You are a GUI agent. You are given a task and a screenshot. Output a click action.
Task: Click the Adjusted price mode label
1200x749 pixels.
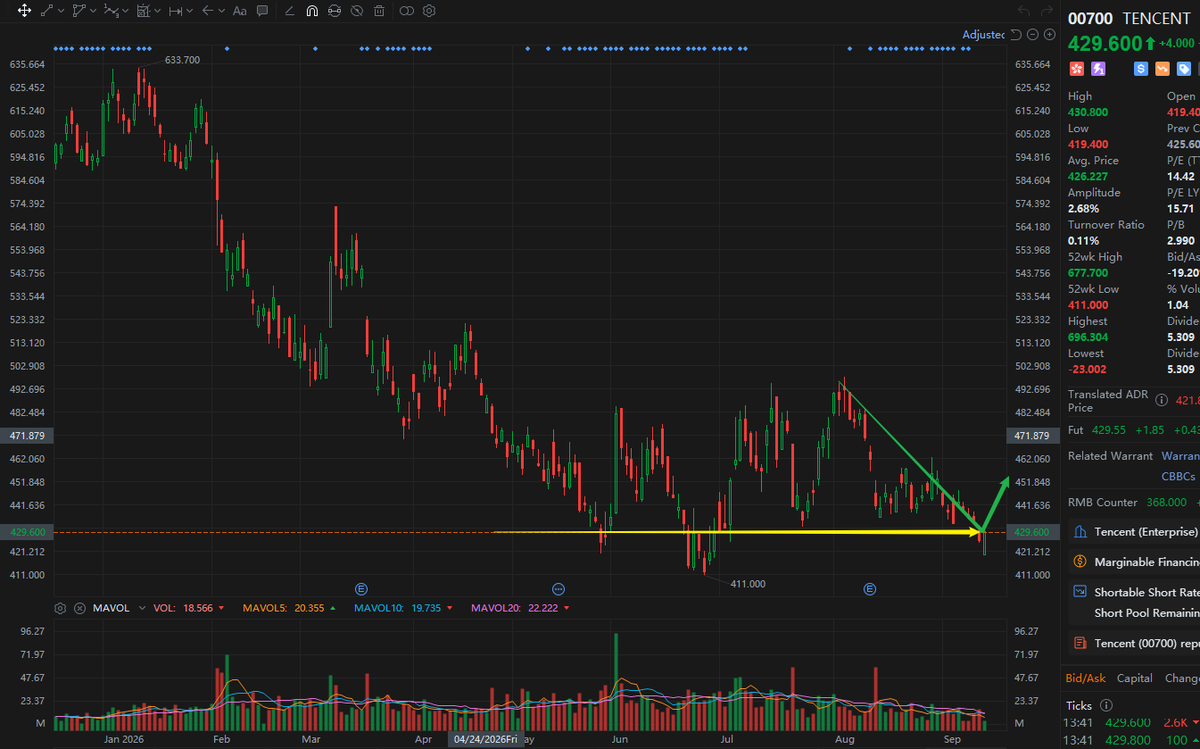point(983,35)
